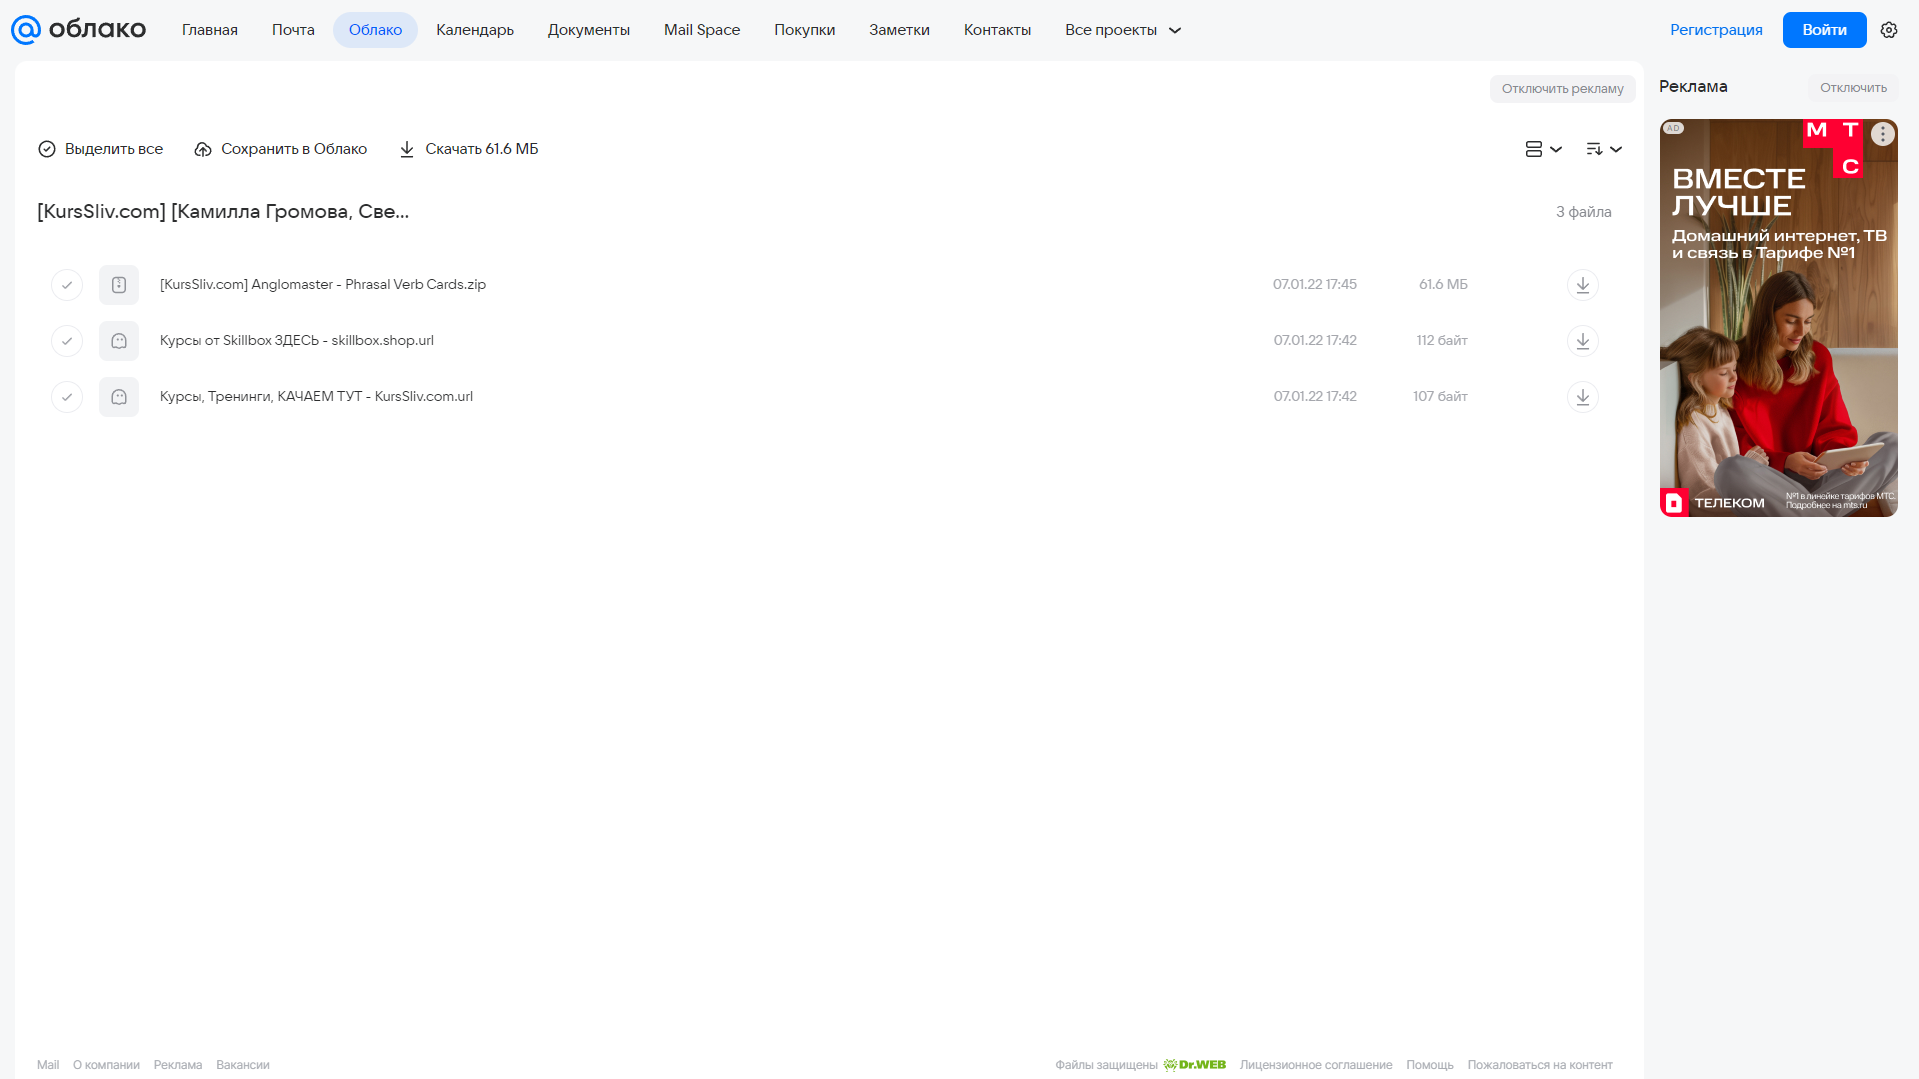Screen dimensions: 1919x1079
Task: Open the Календарь tab
Action: (x=475, y=30)
